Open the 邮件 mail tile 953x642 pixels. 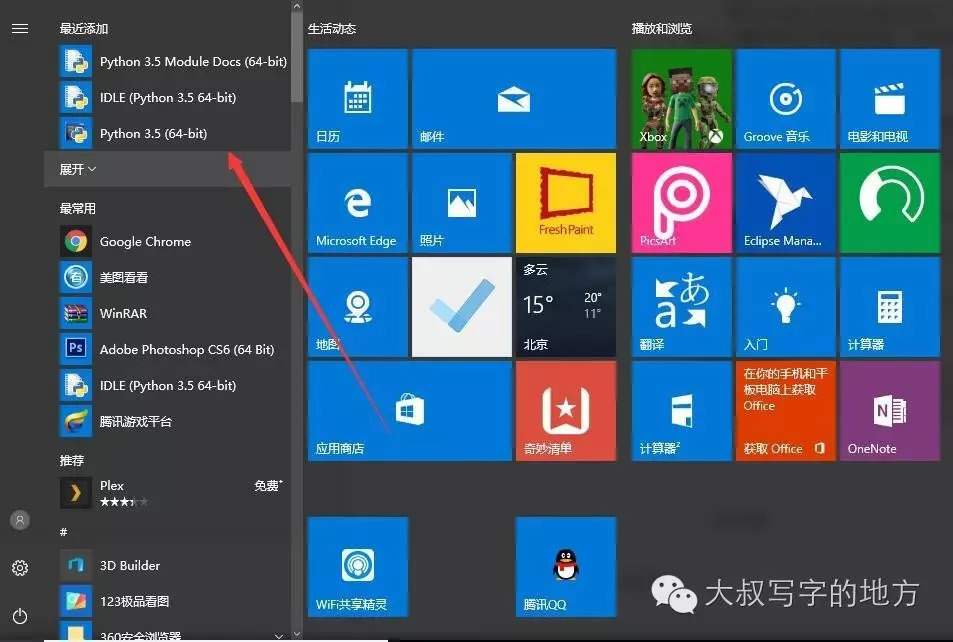514,99
